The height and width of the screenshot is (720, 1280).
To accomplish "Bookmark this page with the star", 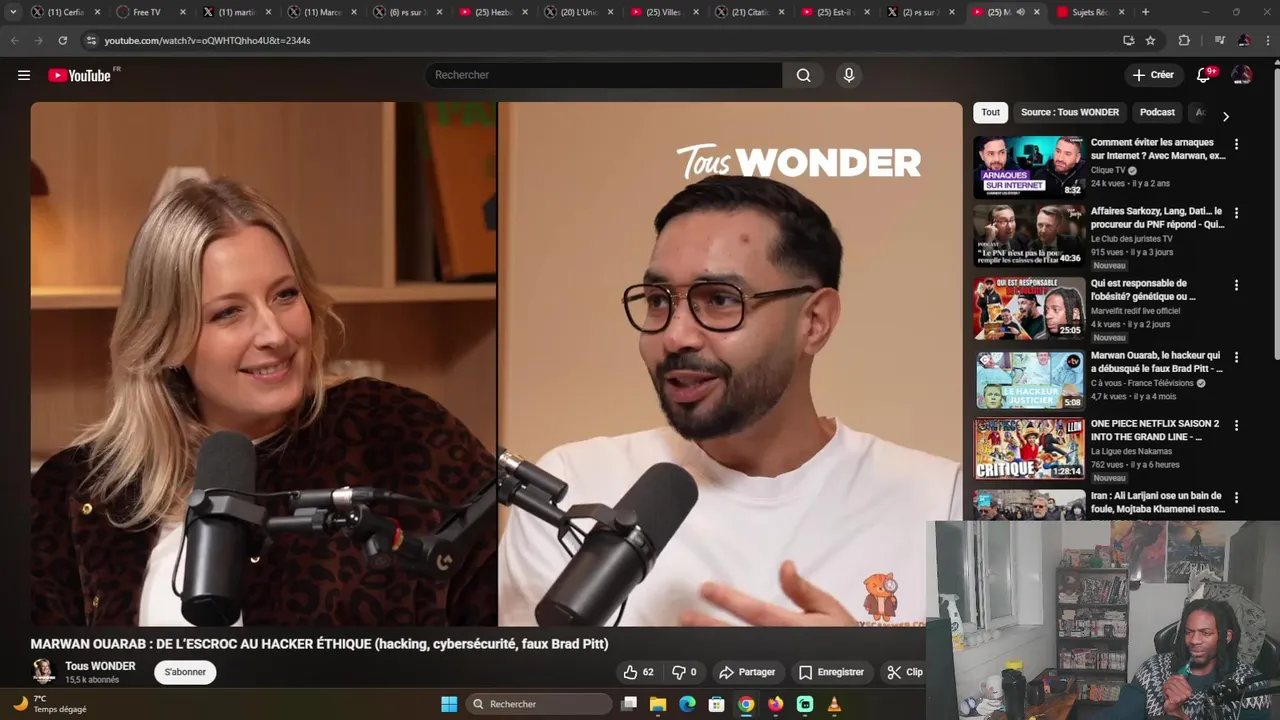I will pyautogui.click(x=1150, y=40).
